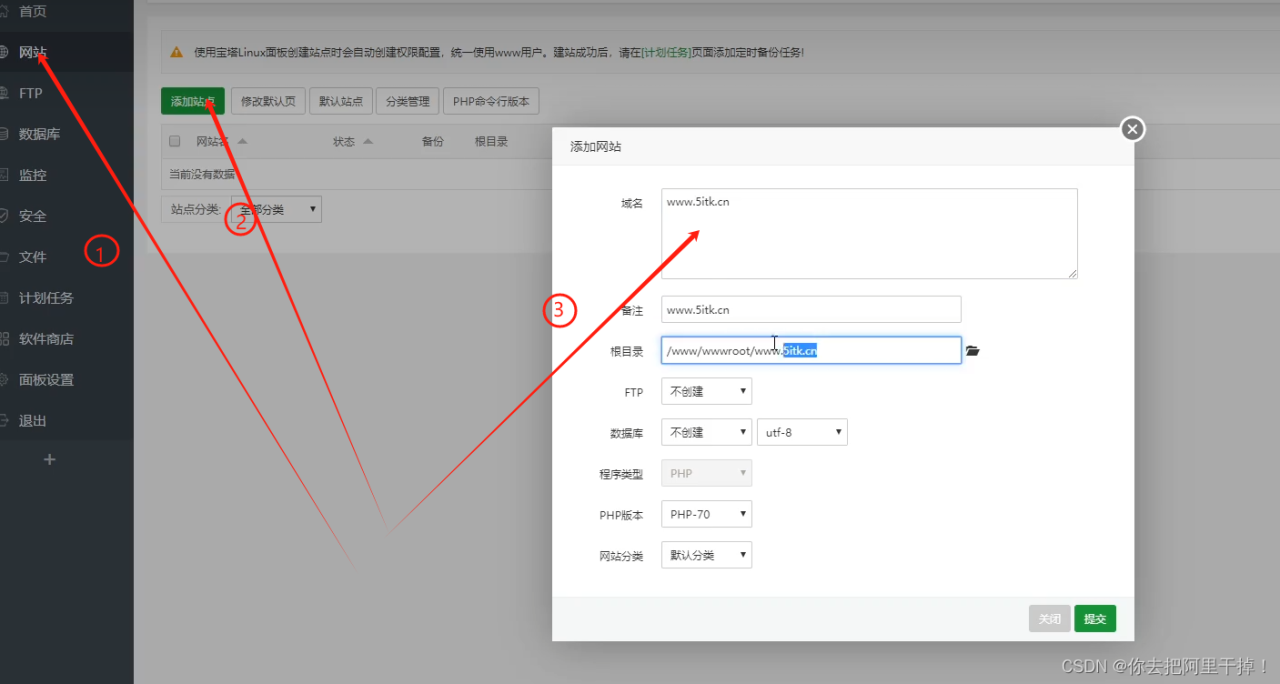
Task: Open the 默认分类 website category dropdown
Action: [x=706, y=555]
